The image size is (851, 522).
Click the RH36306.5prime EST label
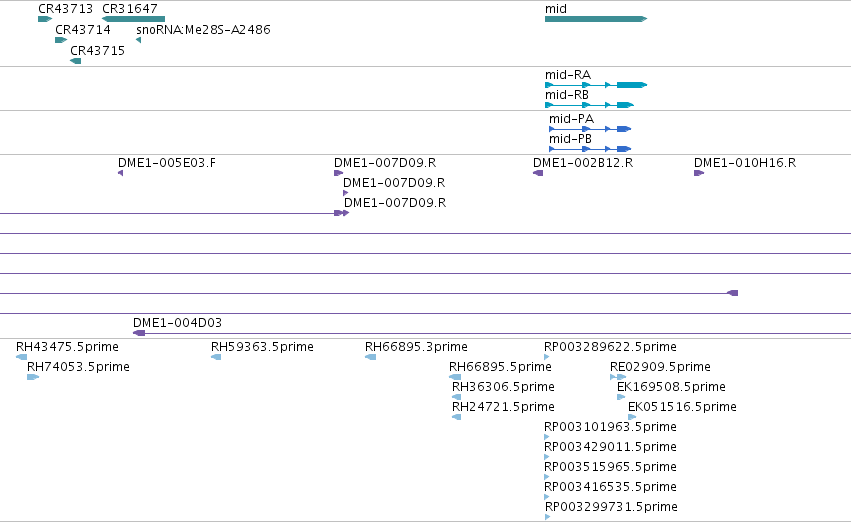pyautogui.click(x=503, y=387)
